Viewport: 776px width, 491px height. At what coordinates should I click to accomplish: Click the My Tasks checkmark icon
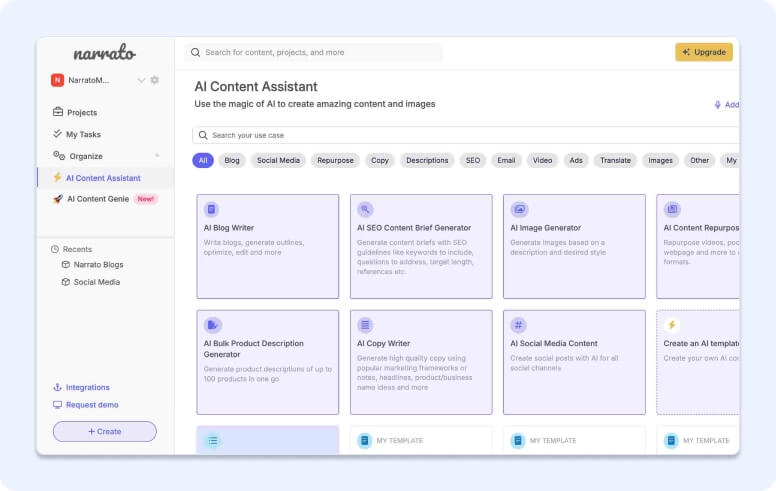point(57,134)
